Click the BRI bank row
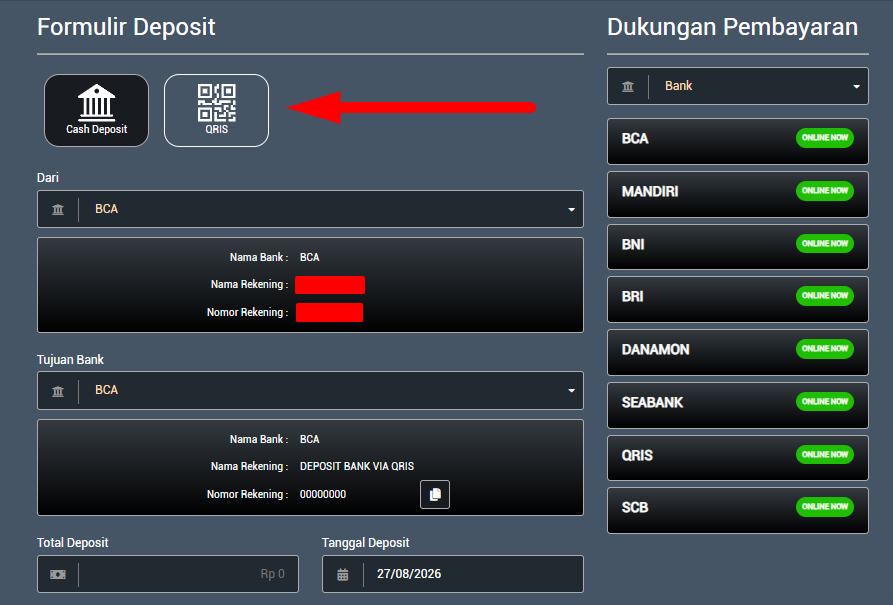 pos(738,299)
